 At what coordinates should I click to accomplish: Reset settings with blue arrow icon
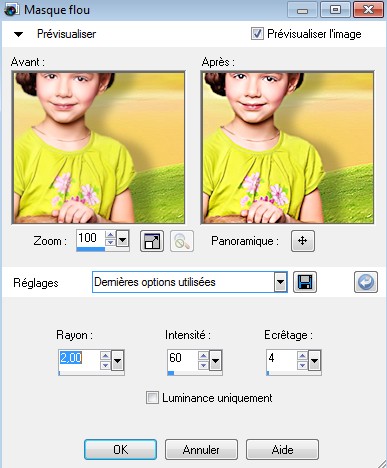pyautogui.click(x=366, y=282)
